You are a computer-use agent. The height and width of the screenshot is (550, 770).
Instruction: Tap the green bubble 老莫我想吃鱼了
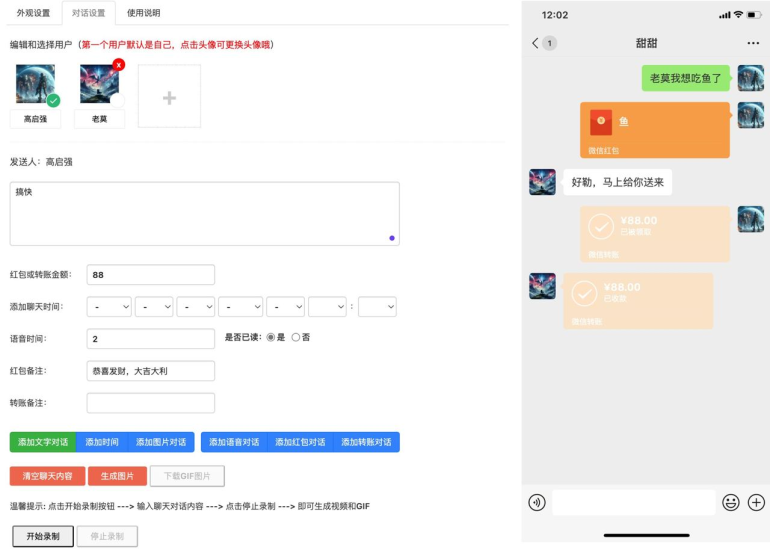[686, 78]
